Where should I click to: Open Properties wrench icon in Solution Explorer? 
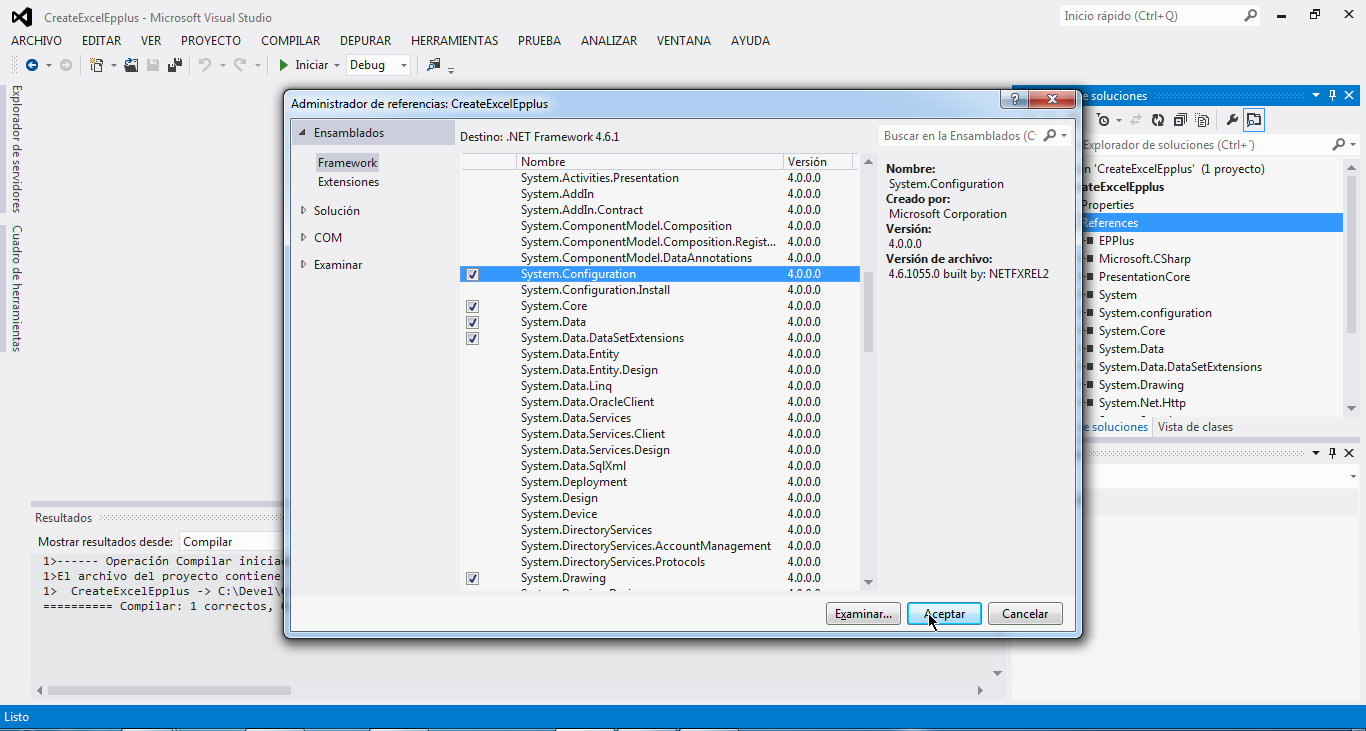[1232, 120]
